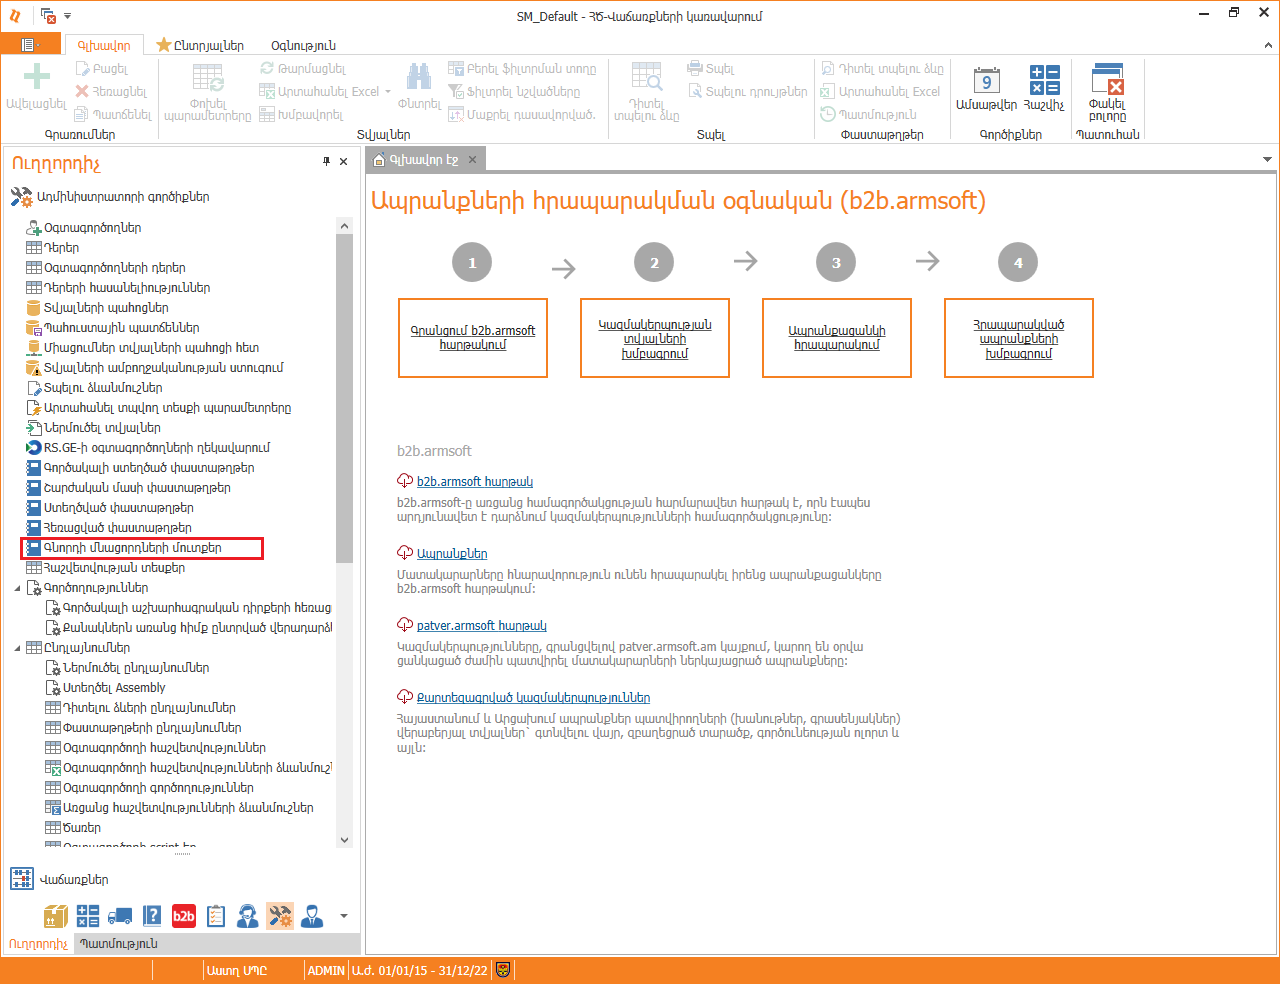Click the Թարմացնել refresh button
1280x984 pixels.
click(x=303, y=69)
